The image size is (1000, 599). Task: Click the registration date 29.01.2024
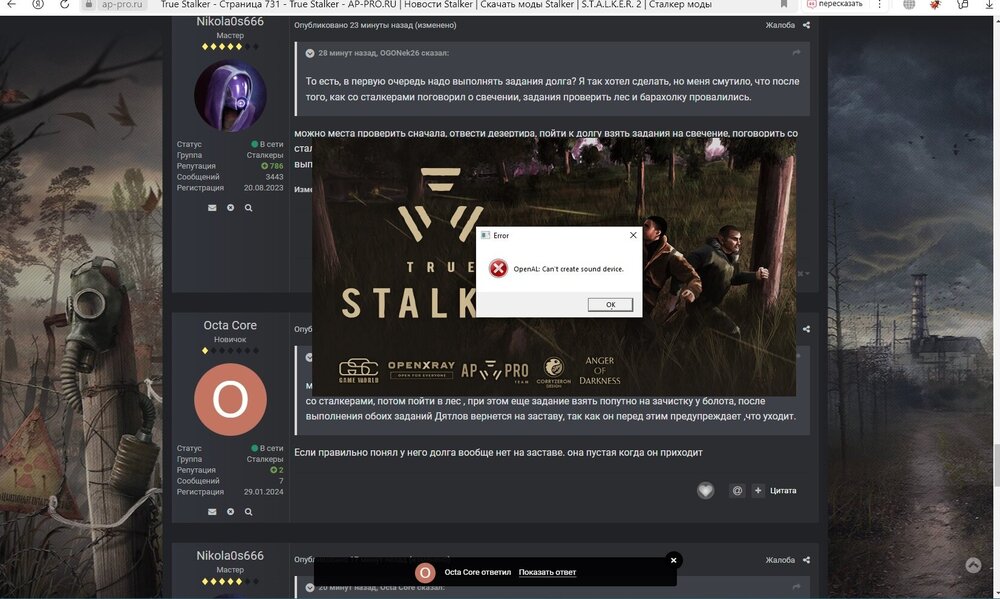[263, 492]
